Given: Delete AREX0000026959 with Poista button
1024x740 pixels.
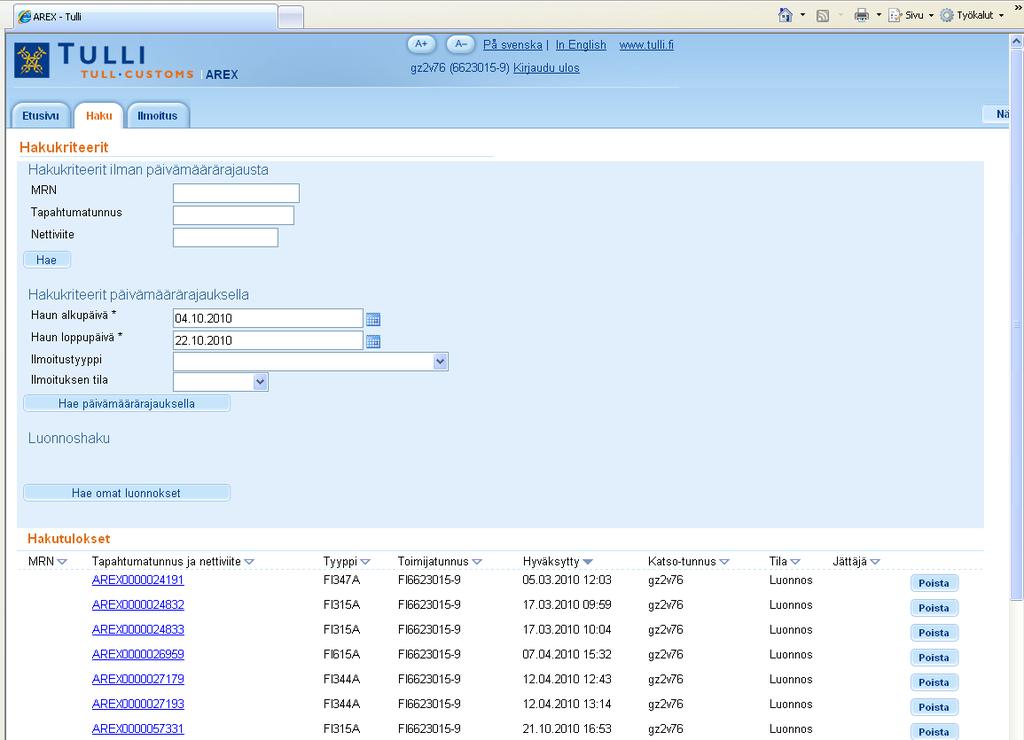Looking at the screenshot, I should point(934,658).
